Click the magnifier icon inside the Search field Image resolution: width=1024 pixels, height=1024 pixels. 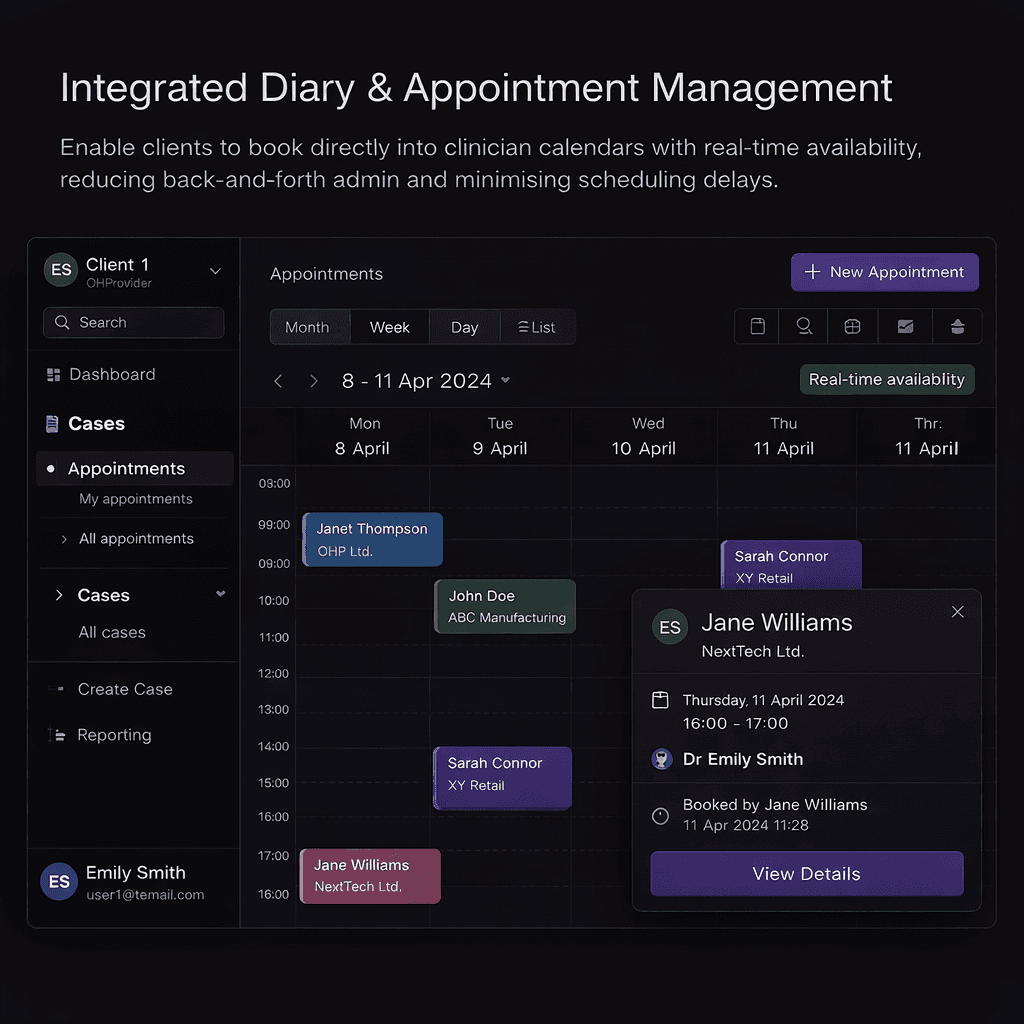tap(62, 322)
